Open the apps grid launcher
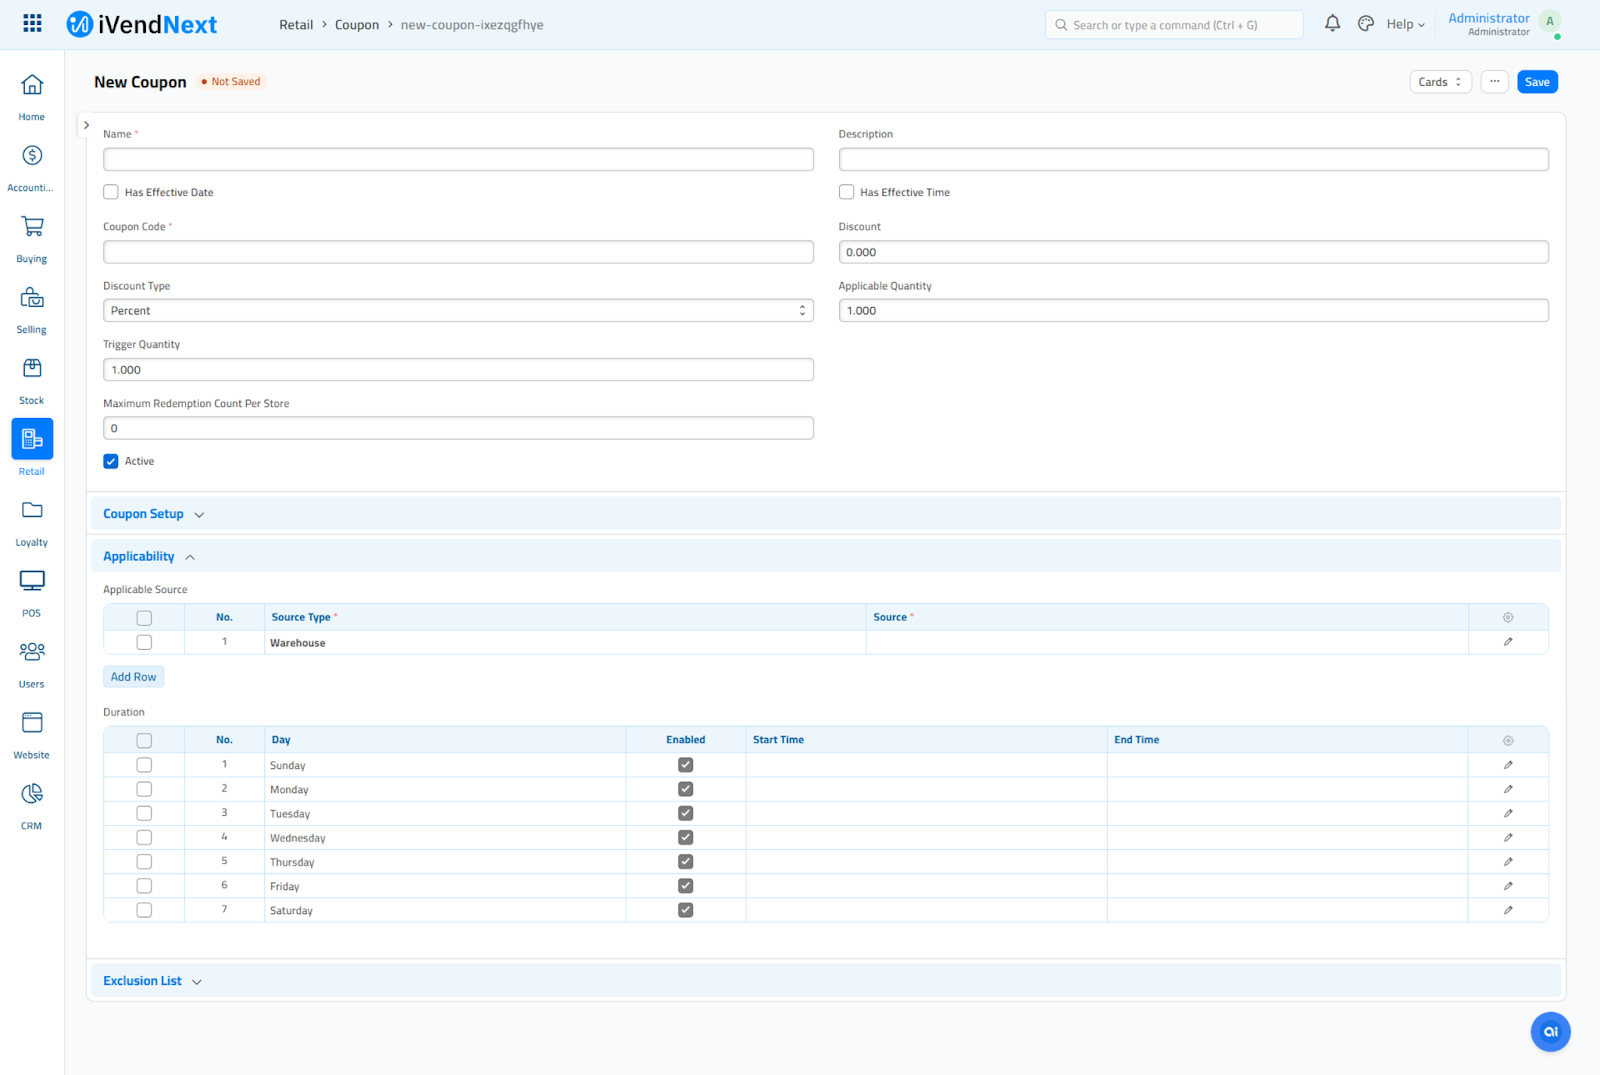Screen dimensions: 1600x1075 click(x=32, y=24)
